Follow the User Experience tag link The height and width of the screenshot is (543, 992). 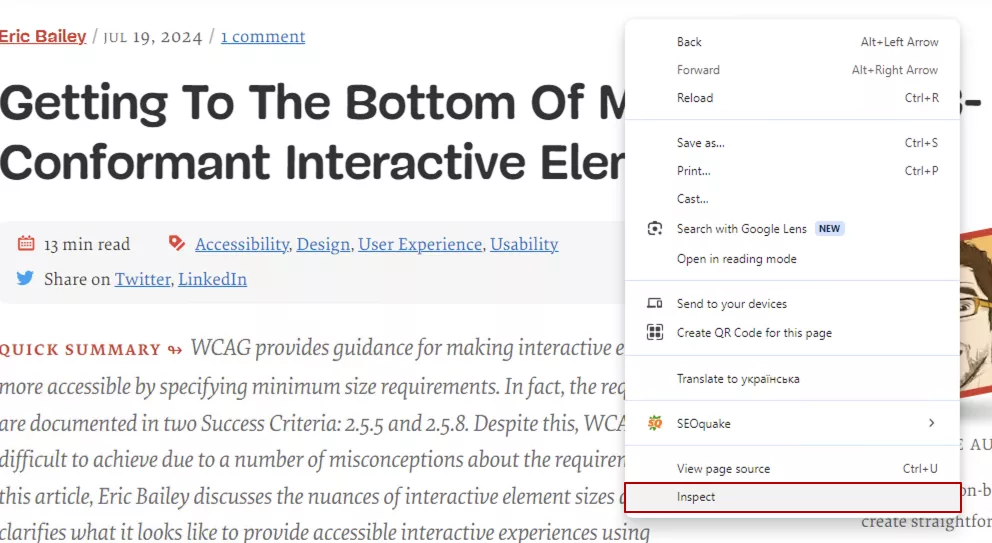point(420,244)
